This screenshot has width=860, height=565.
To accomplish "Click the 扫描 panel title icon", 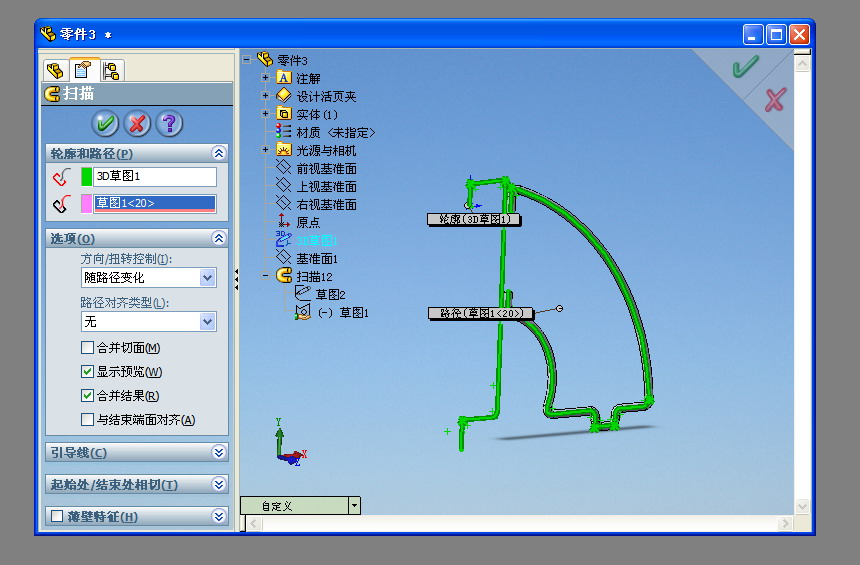I will pyautogui.click(x=52, y=94).
